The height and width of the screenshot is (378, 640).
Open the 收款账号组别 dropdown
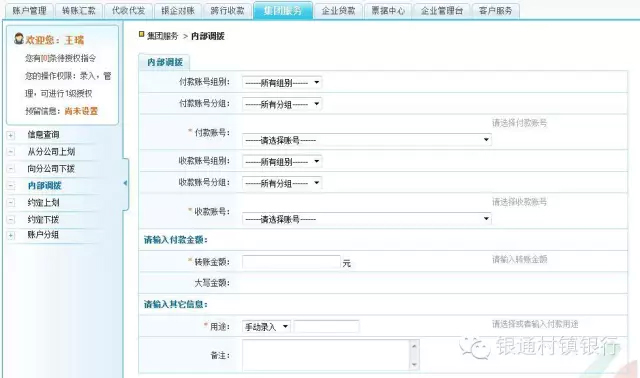pos(282,162)
